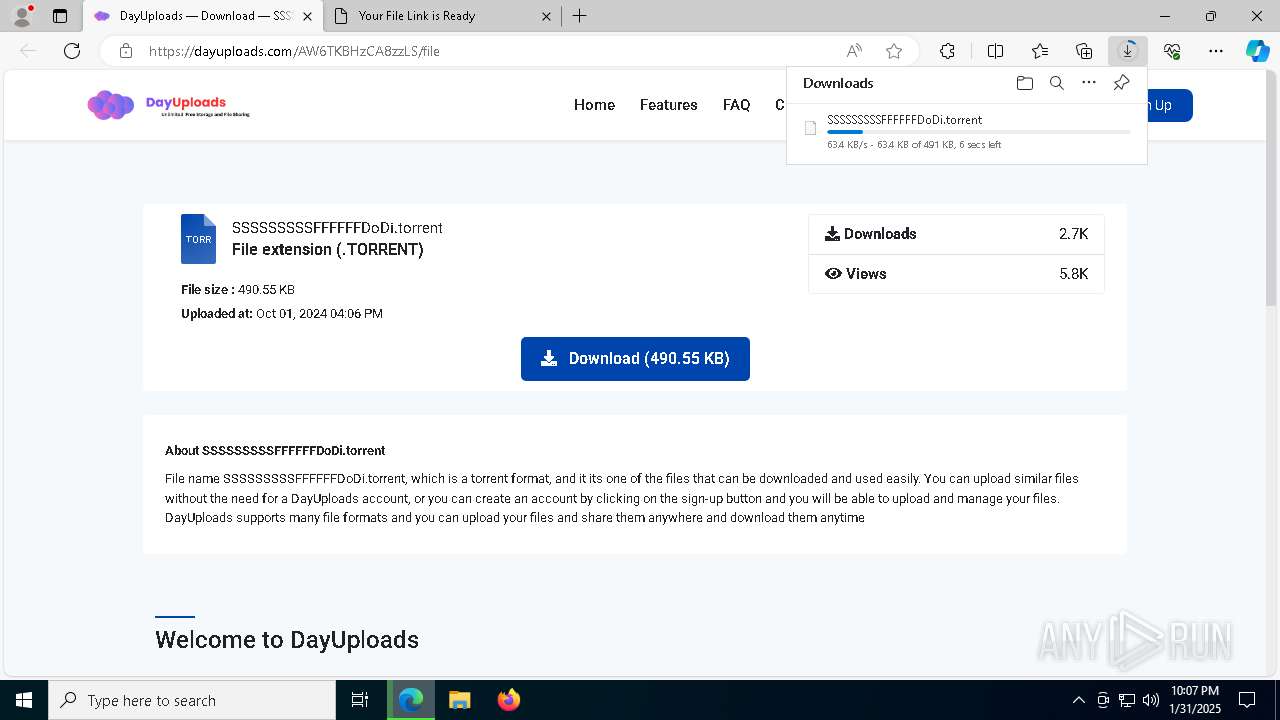Switch to 'Your File Link is Ready' tab
The width and height of the screenshot is (1280, 720).
[417, 16]
